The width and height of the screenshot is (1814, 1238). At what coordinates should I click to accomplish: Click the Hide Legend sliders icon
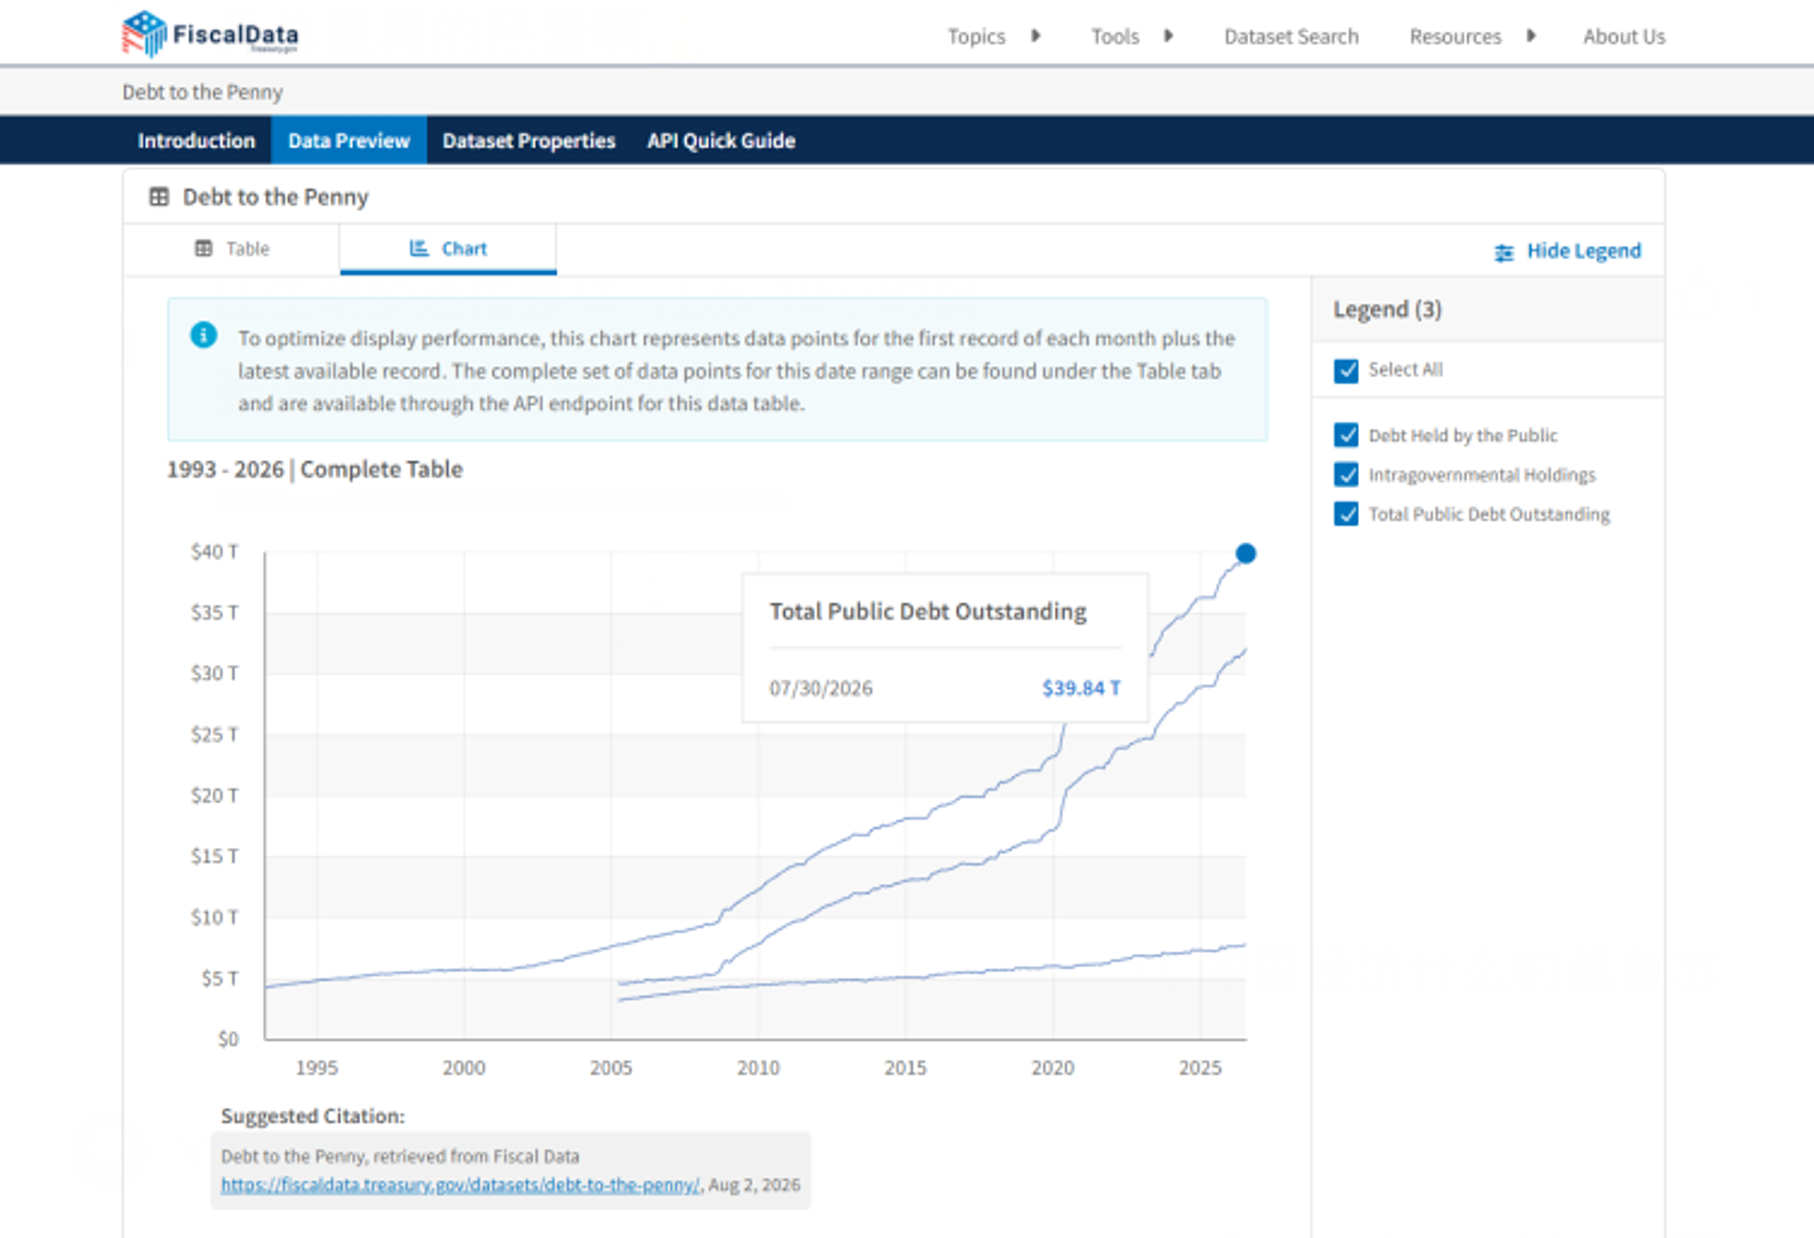[x=1504, y=252]
